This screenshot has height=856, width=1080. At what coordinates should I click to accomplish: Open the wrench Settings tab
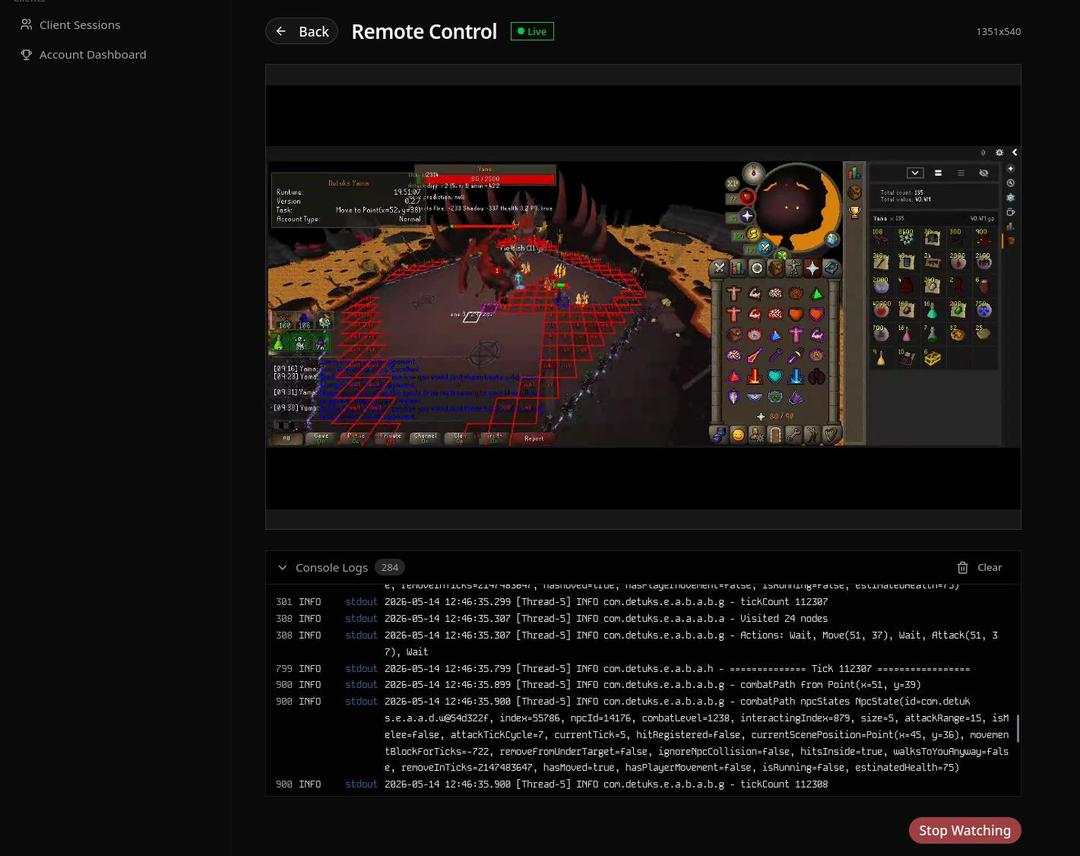[793, 435]
